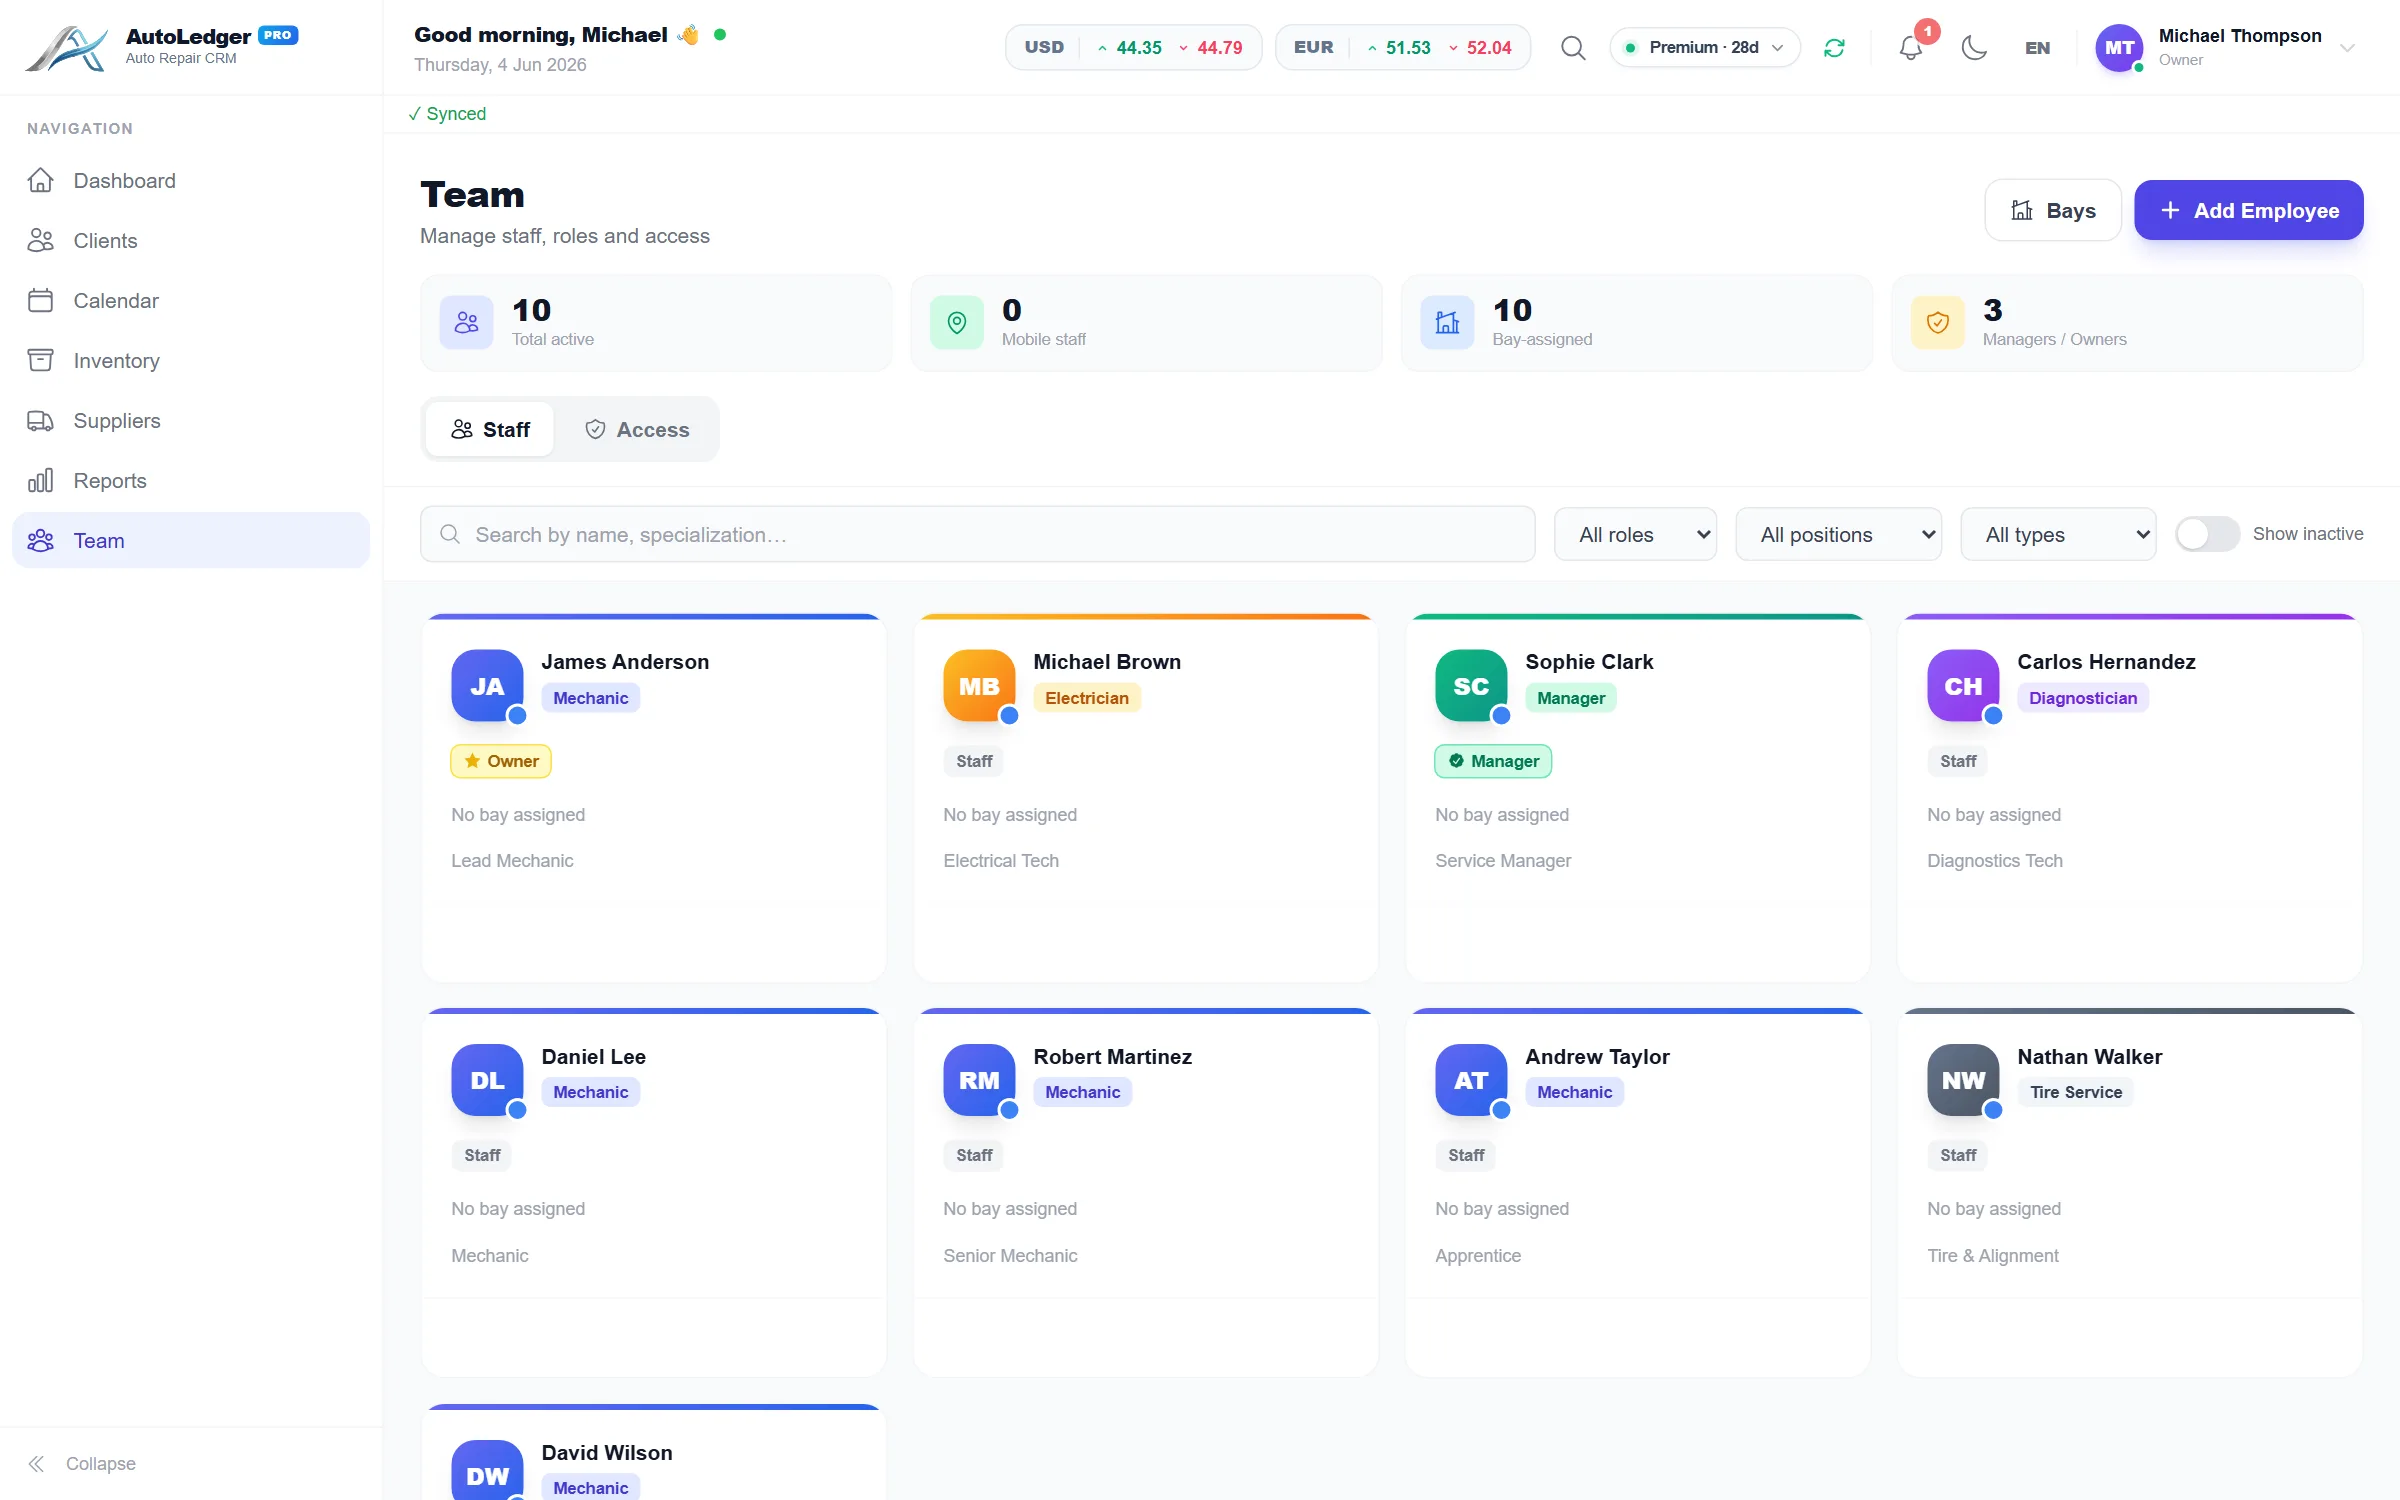Viewport: 2400px width, 1500px height.
Task: Open the notifications bell icon
Action: [x=1911, y=48]
